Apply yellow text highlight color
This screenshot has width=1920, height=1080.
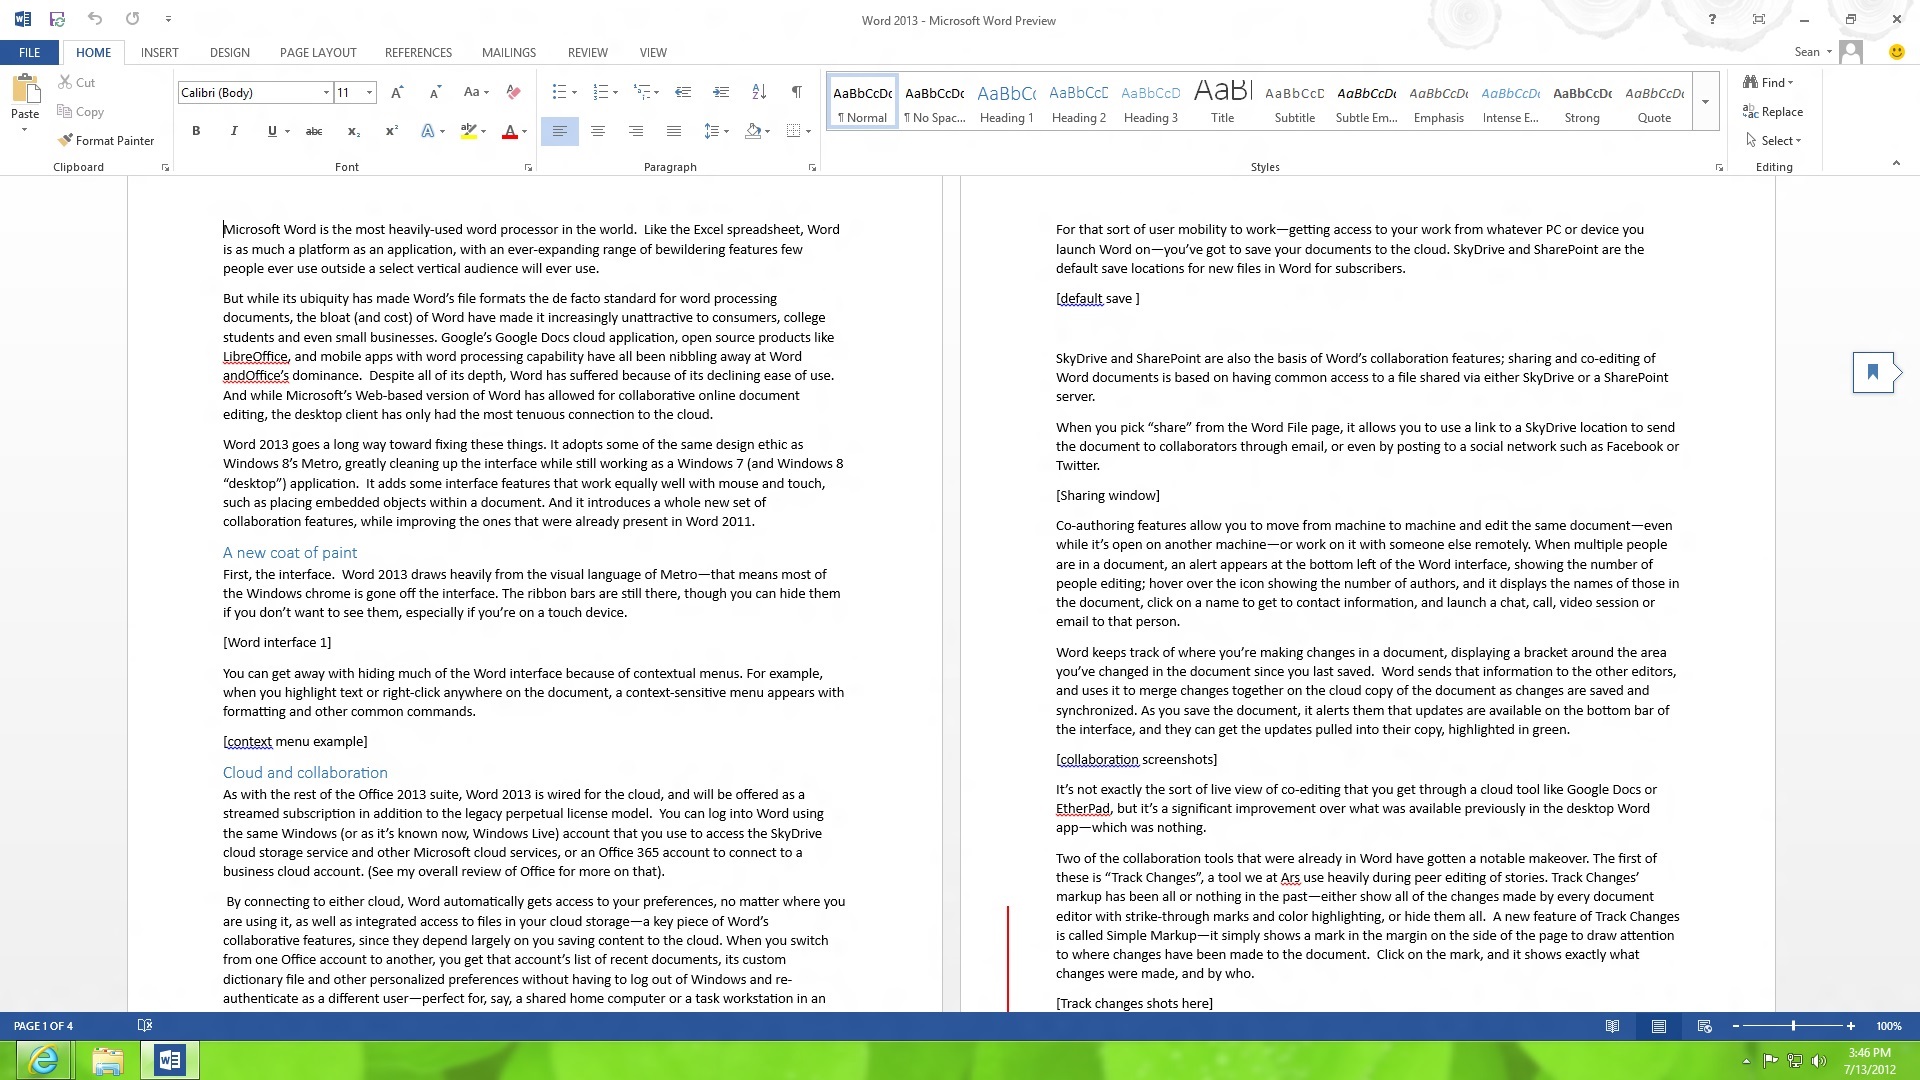click(x=467, y=131)
